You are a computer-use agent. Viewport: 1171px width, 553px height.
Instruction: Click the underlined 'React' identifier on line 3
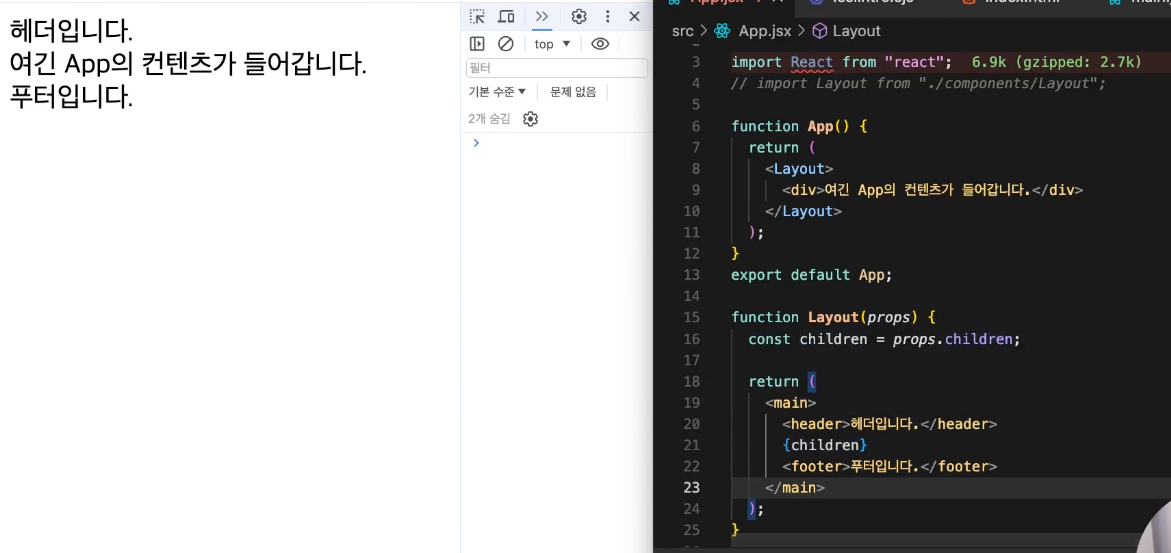click(811, 62)
